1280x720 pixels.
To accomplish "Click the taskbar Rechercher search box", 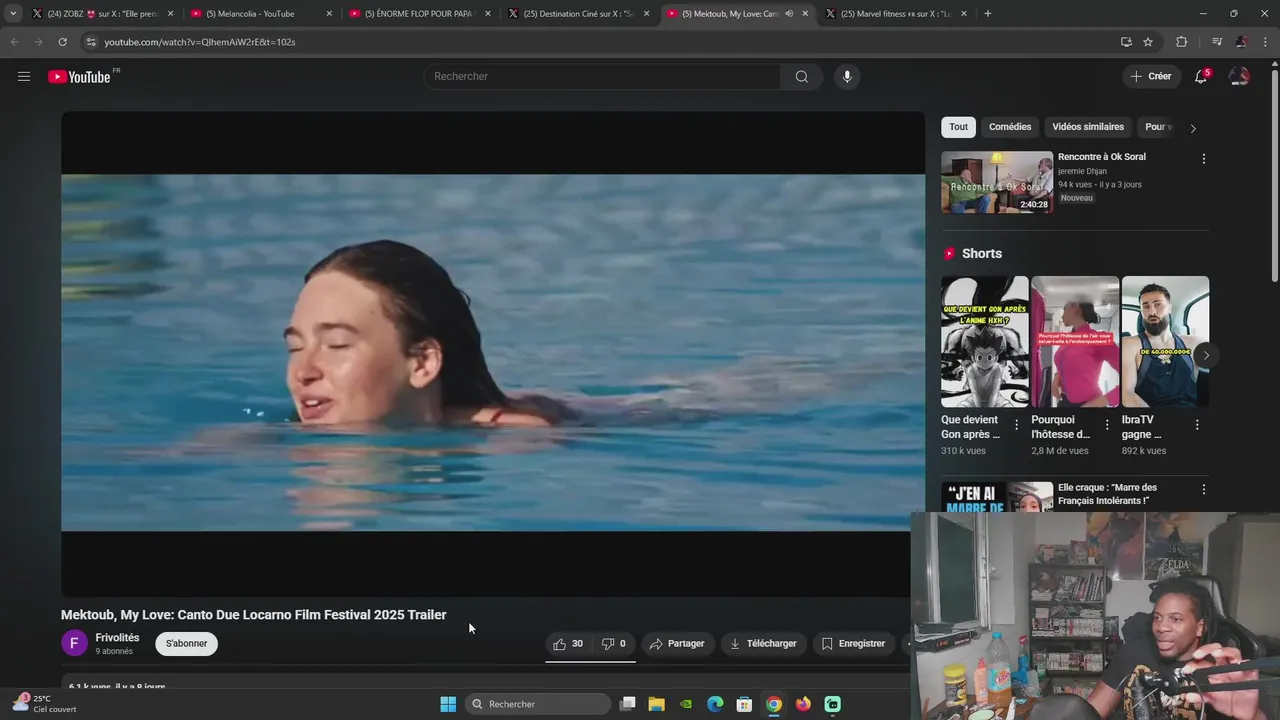I will coord(539,704).
